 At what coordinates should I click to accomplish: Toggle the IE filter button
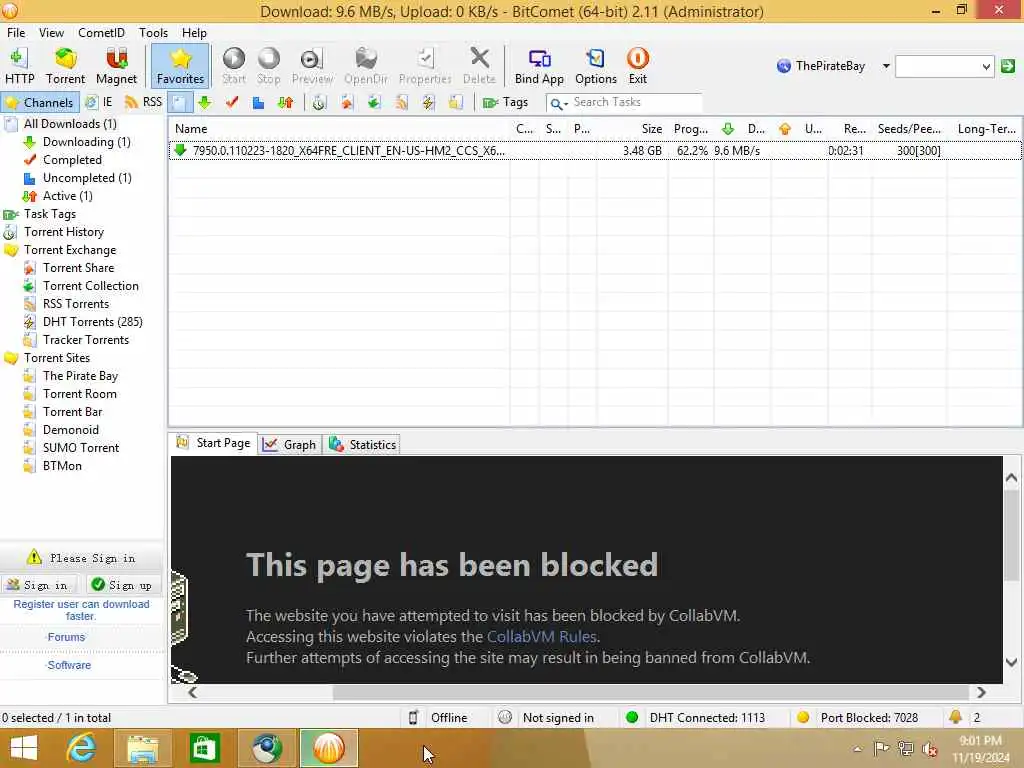point(100,103)
